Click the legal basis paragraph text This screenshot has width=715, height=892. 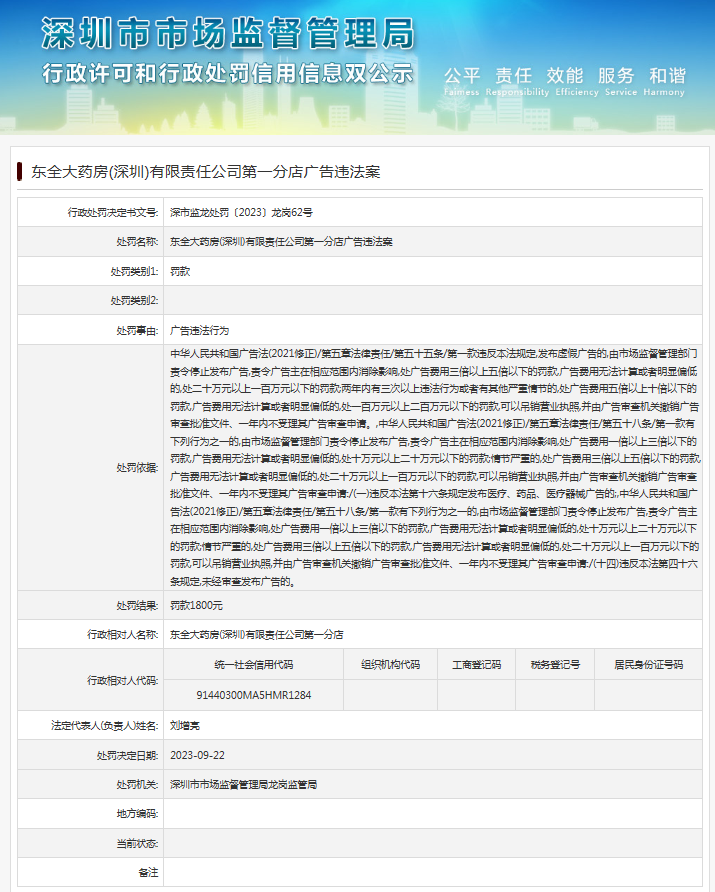point(435,468)
